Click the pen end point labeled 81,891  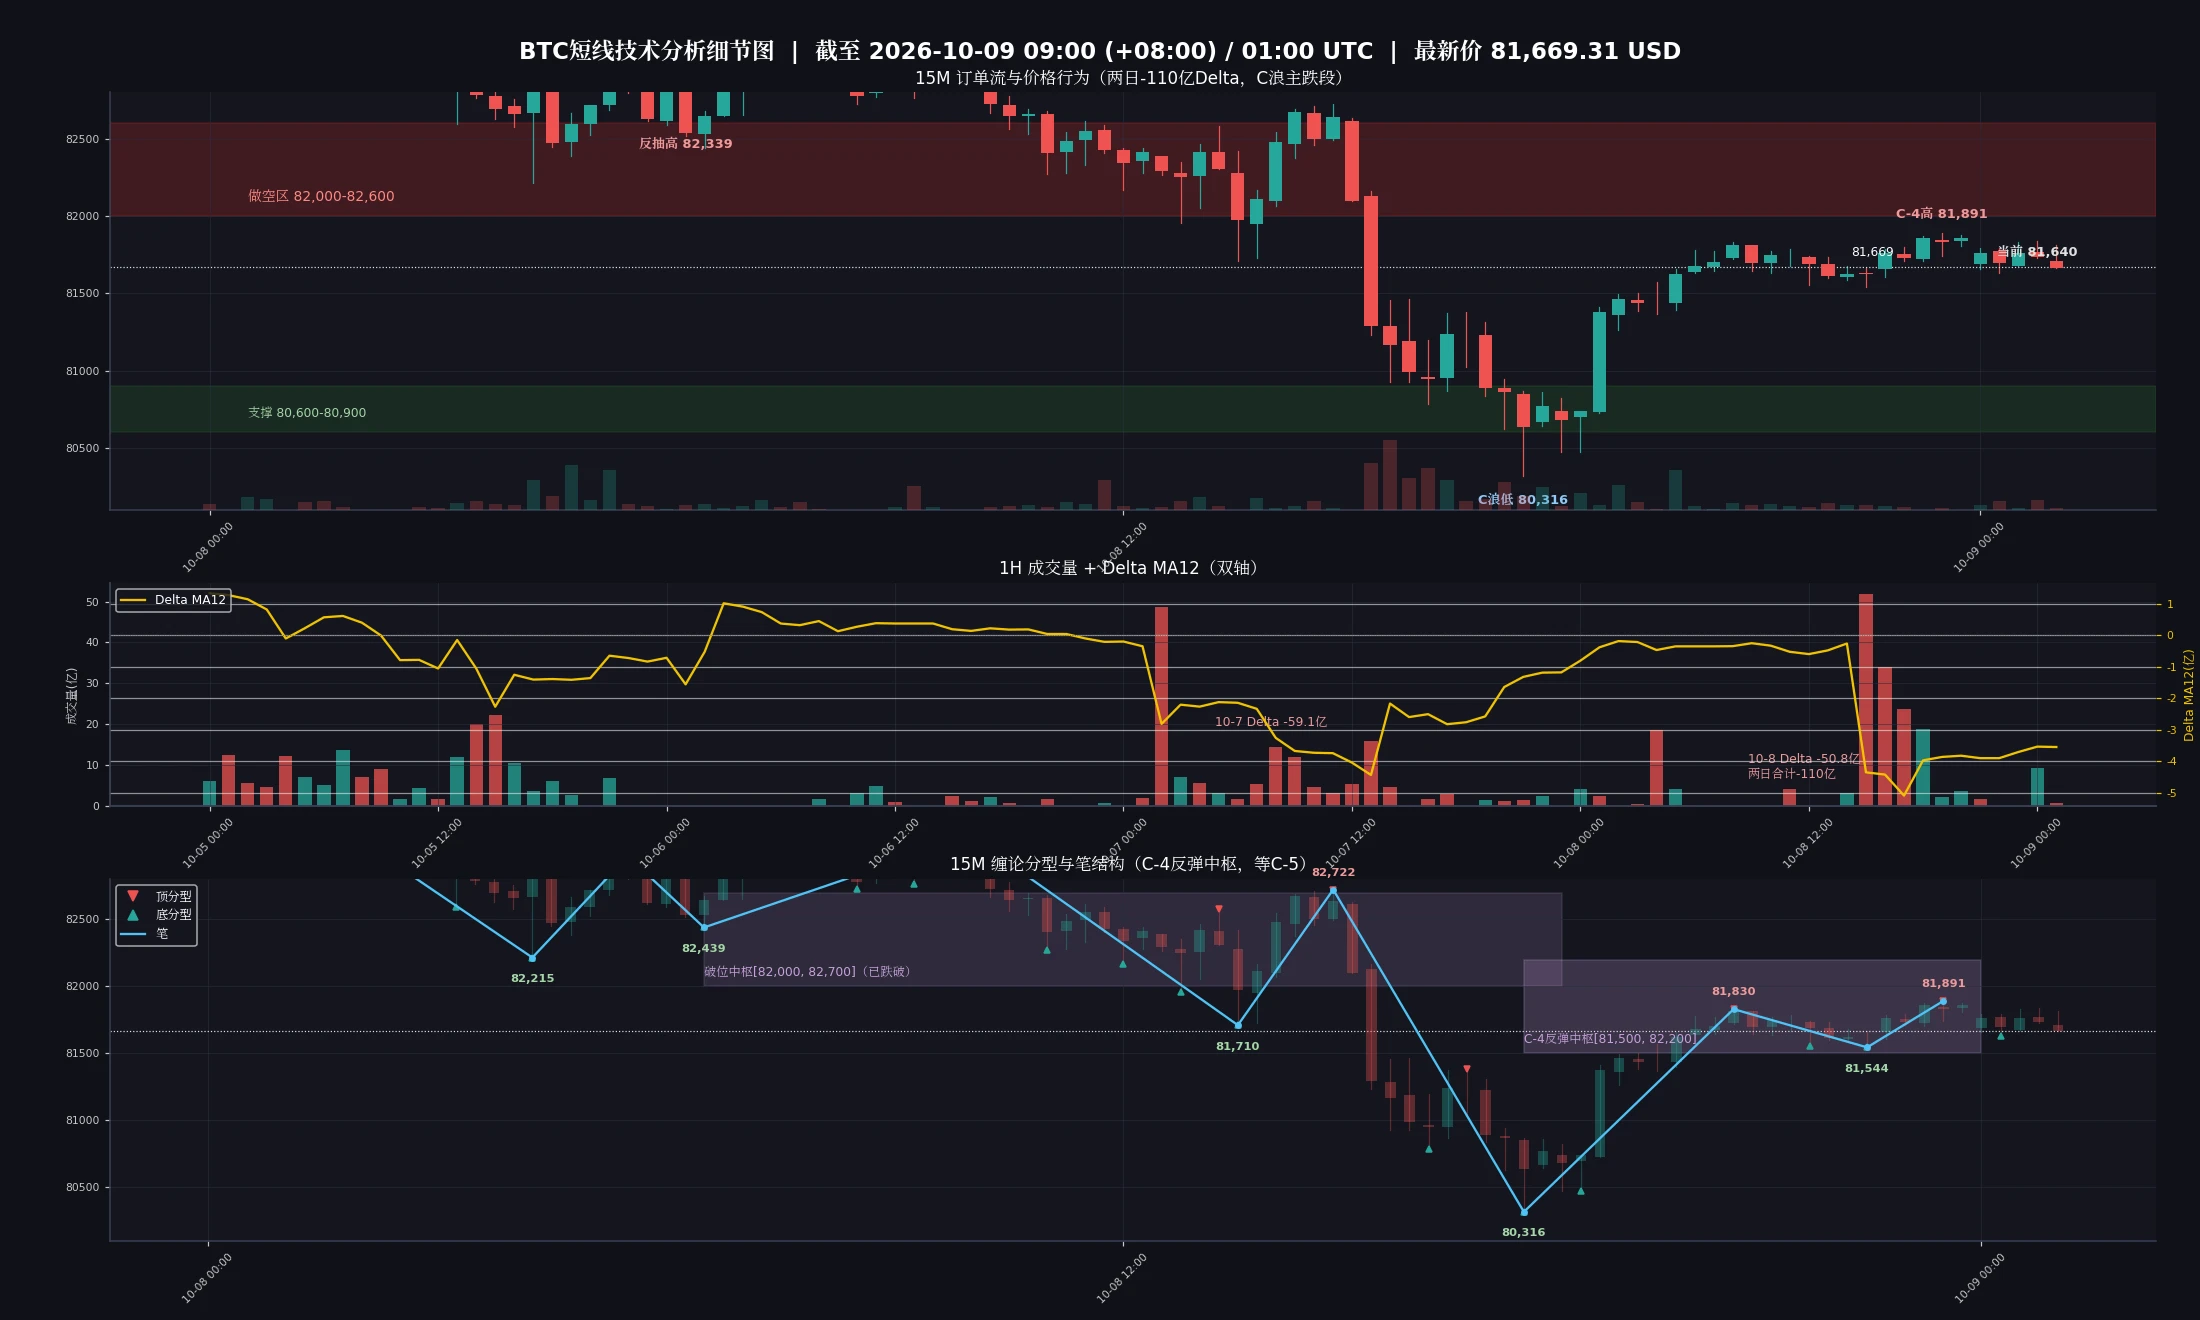(1943, 1001)
